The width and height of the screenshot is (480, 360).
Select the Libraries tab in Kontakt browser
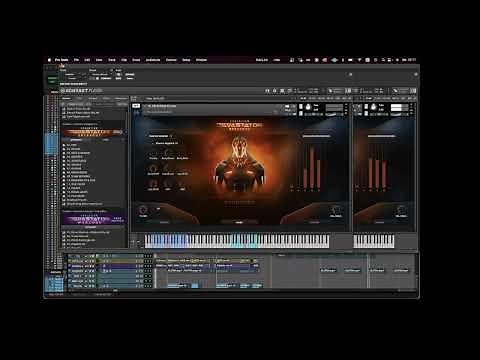(67, 98)
